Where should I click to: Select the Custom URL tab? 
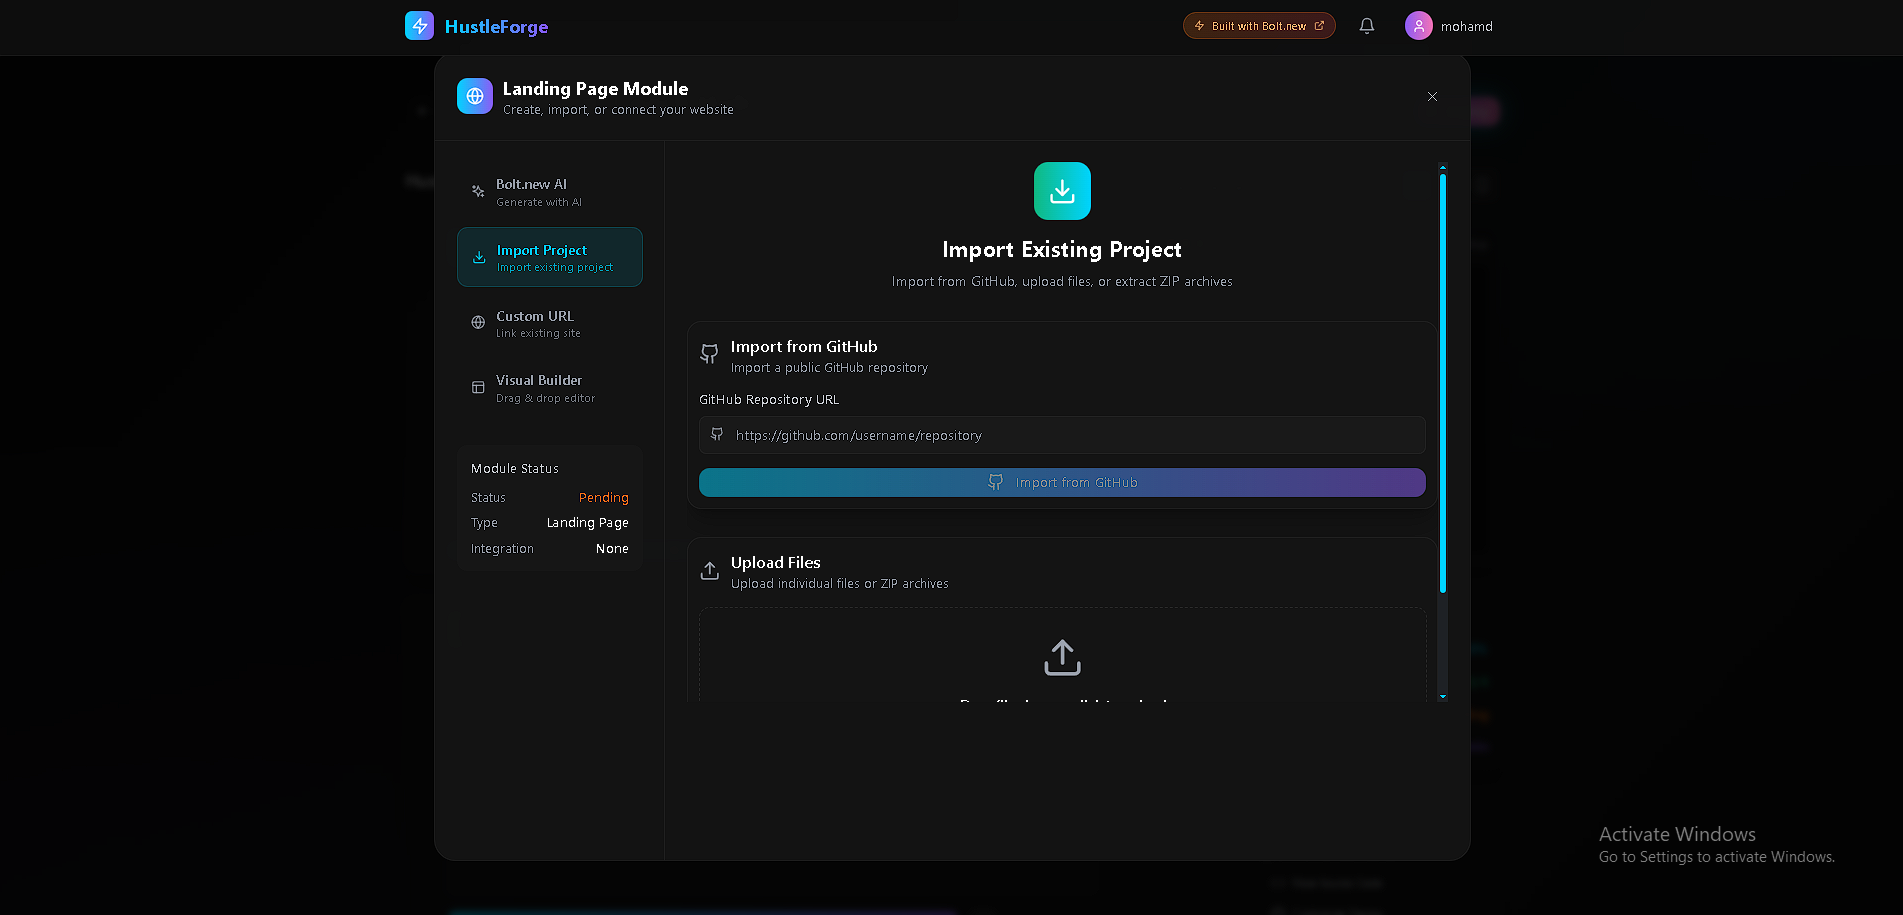click(x=550, y=323)
